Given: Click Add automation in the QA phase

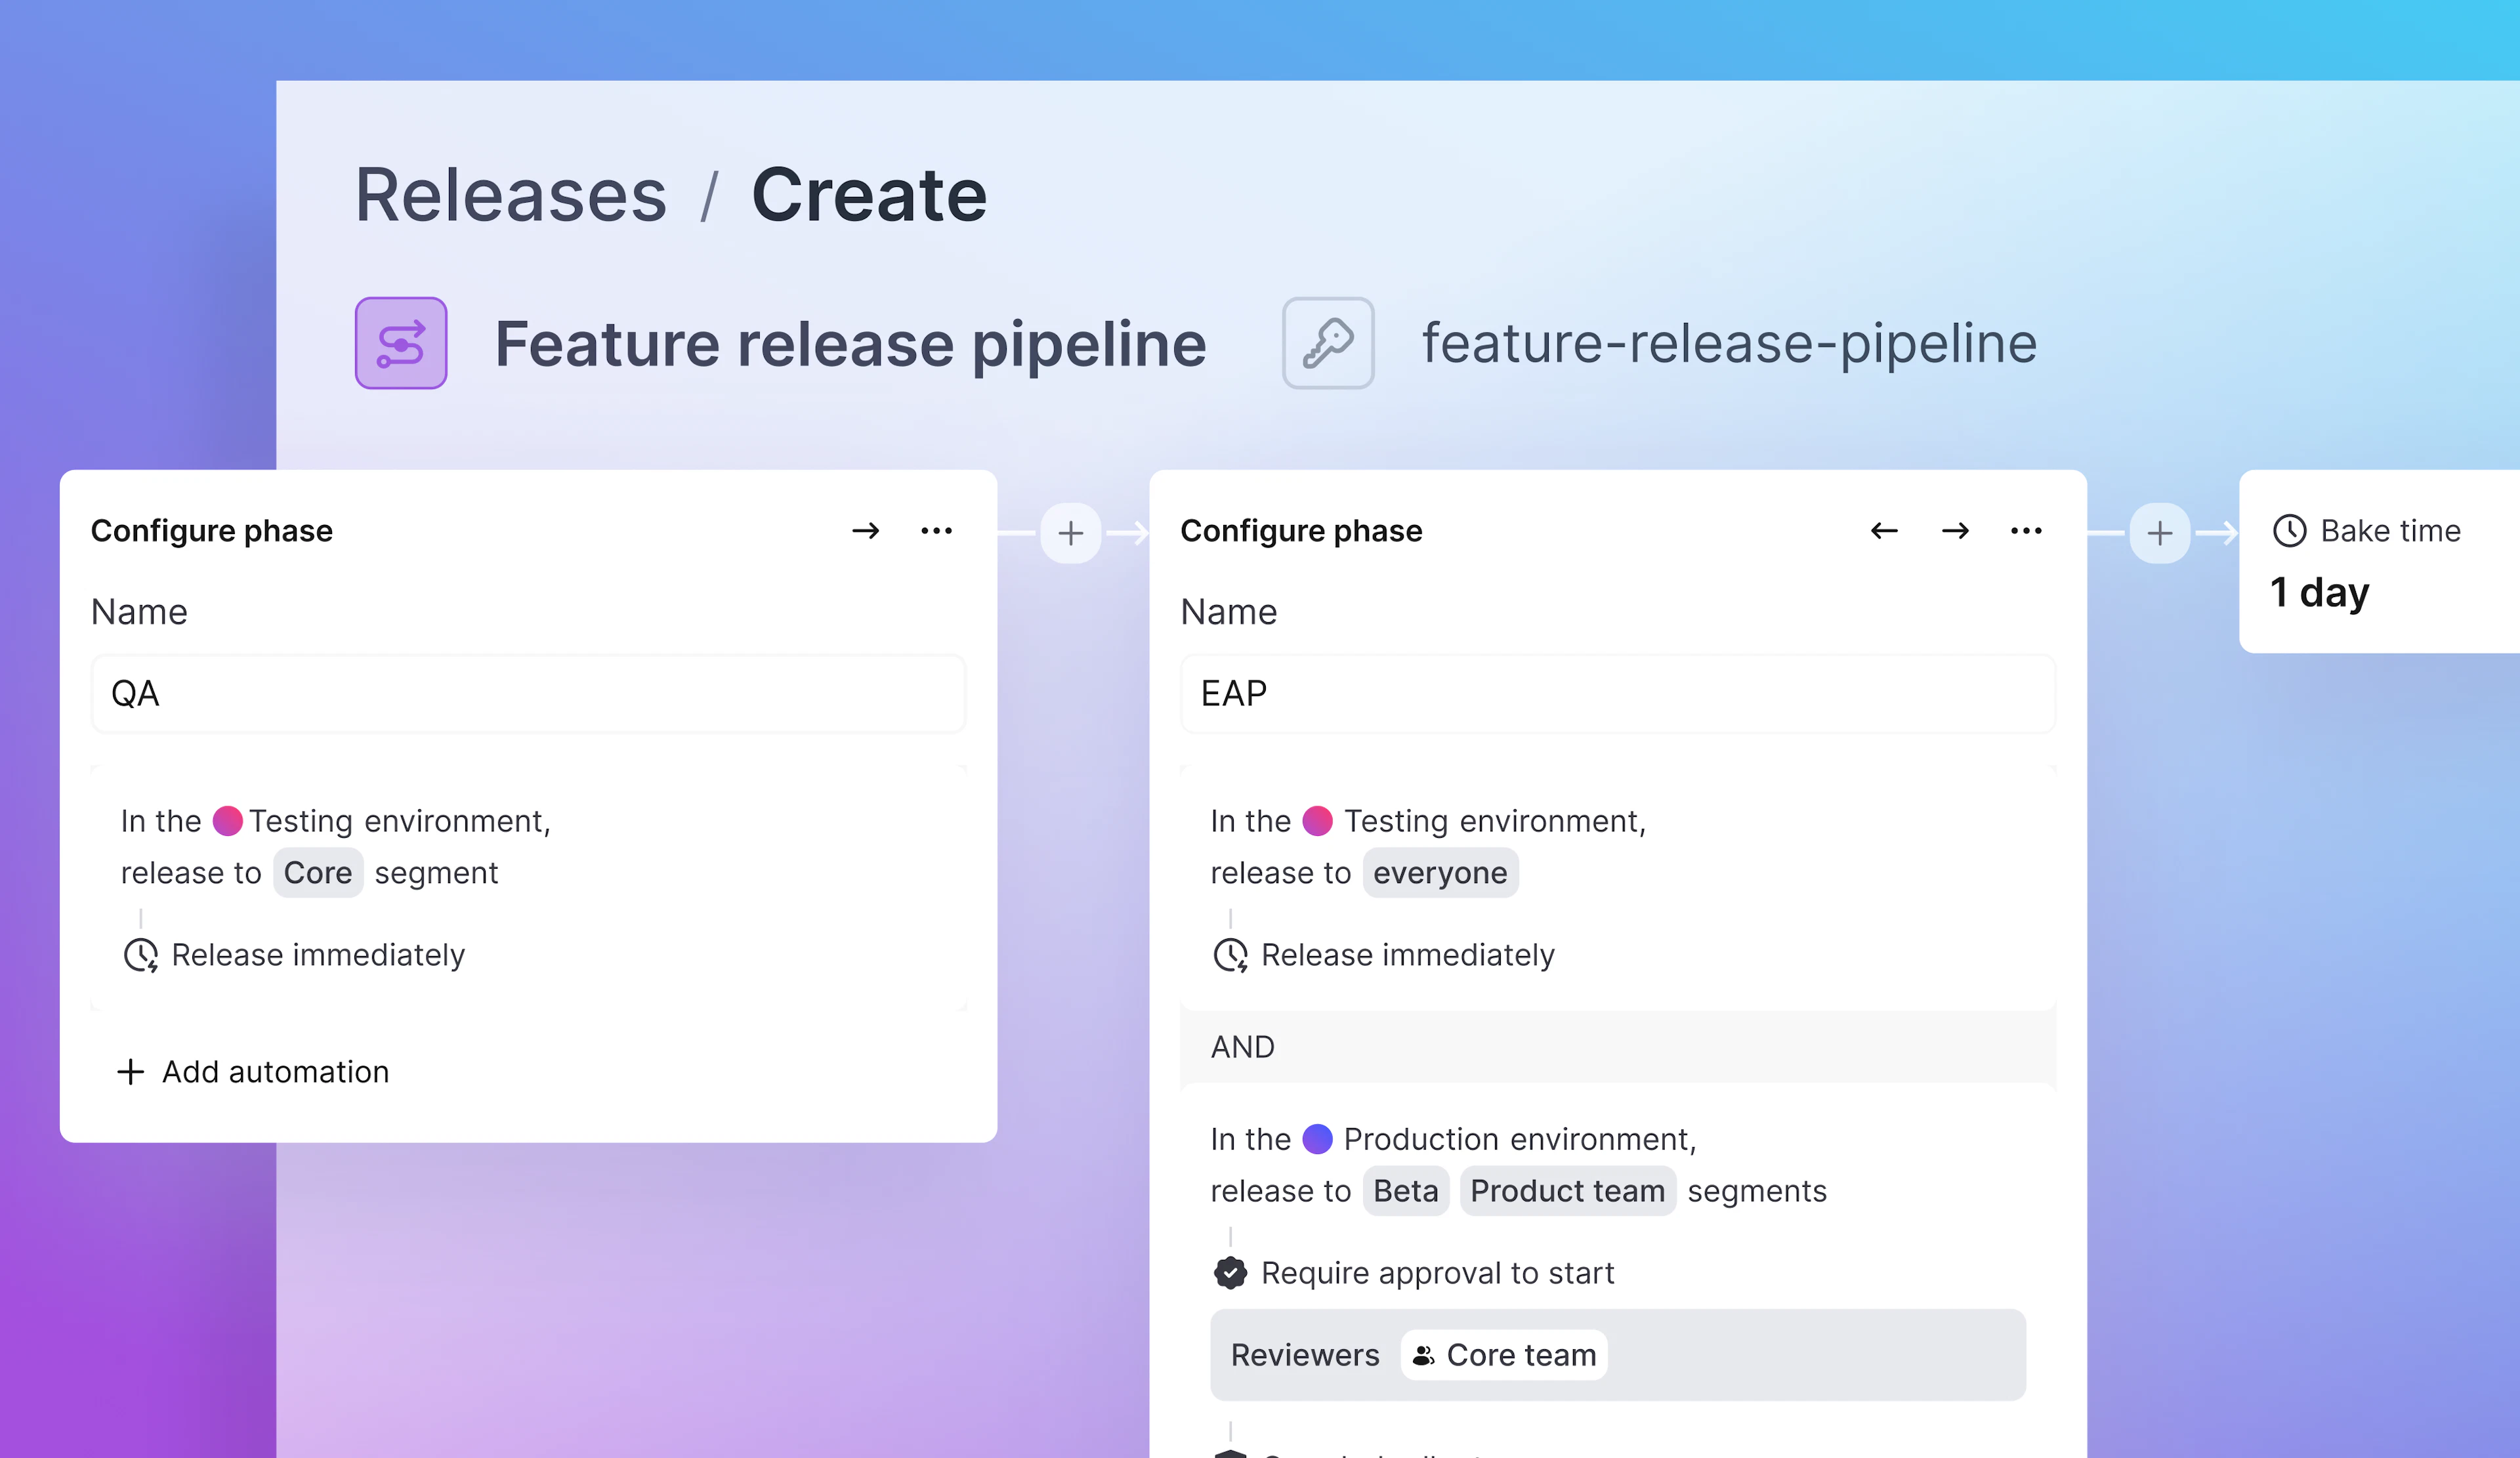Looking at the screenshot, I should 254,1071.
